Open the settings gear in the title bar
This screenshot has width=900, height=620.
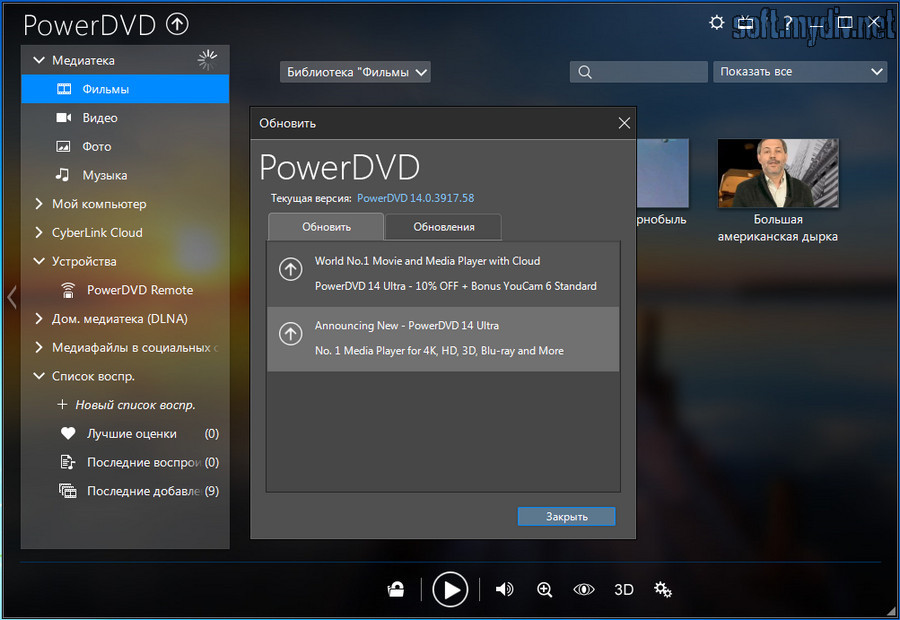pyautogui.click(x=716, y=22)
